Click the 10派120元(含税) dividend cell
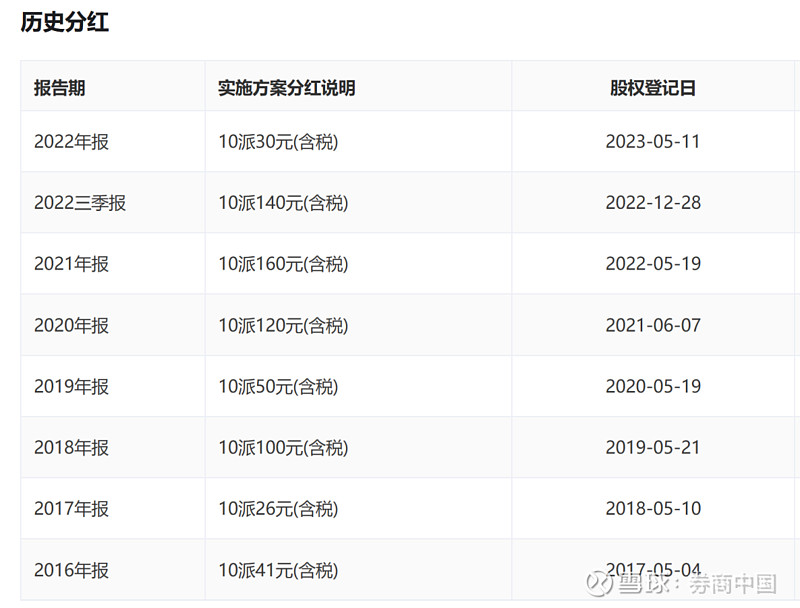Image resolution: width=800 pixels, height=608 pixels. 283,325
